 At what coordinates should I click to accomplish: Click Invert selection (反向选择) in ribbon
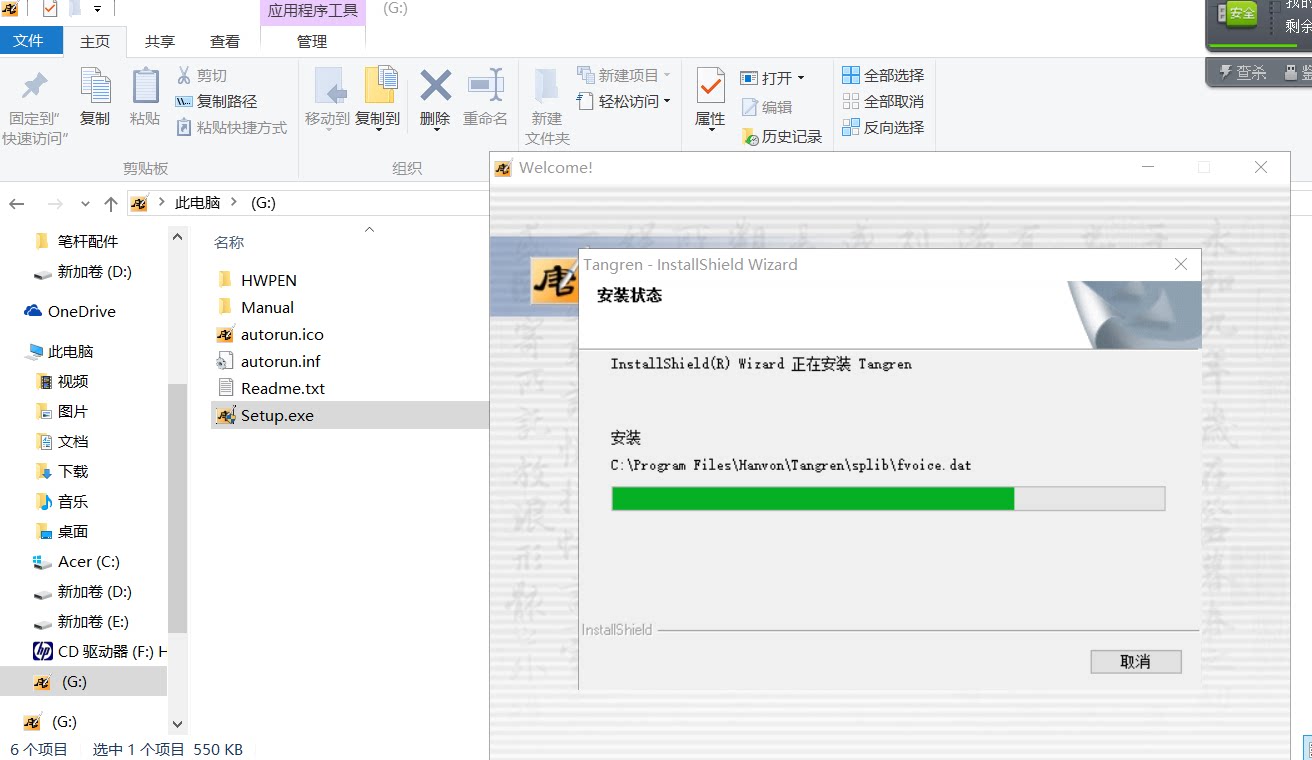click(883, 127)
